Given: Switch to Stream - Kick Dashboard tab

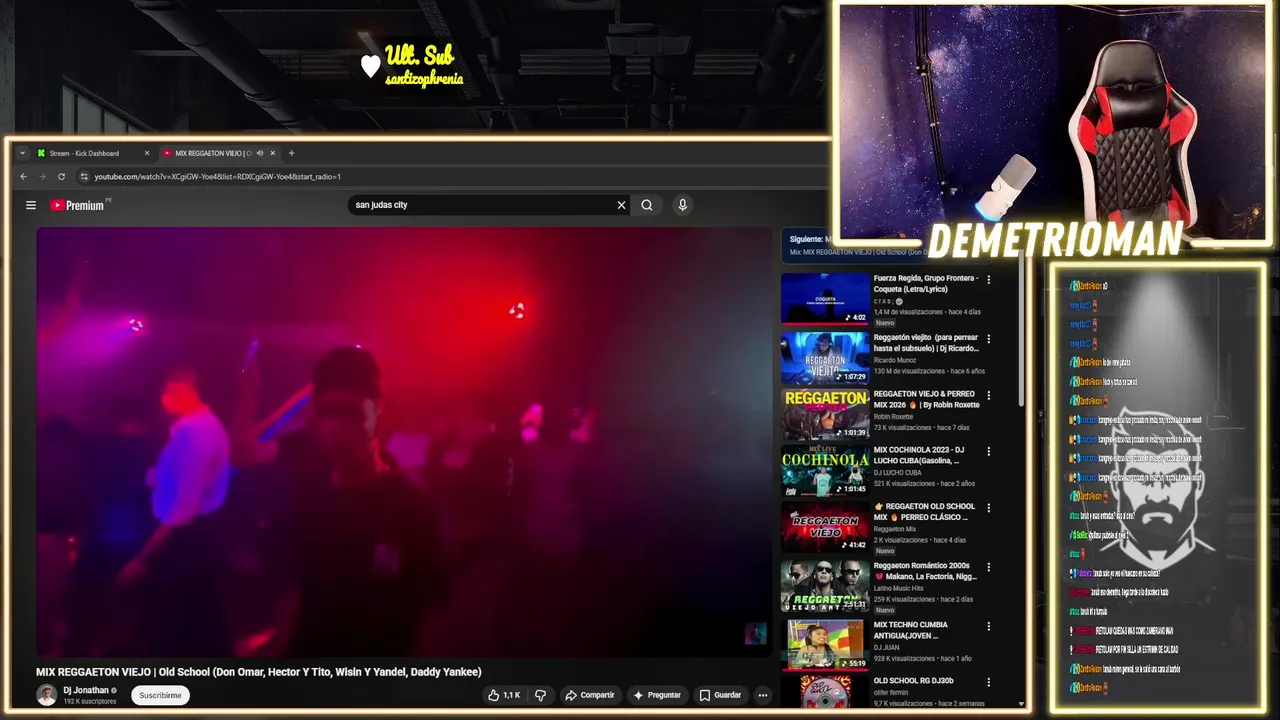Looking at the screenshot, I should (92, 153).
